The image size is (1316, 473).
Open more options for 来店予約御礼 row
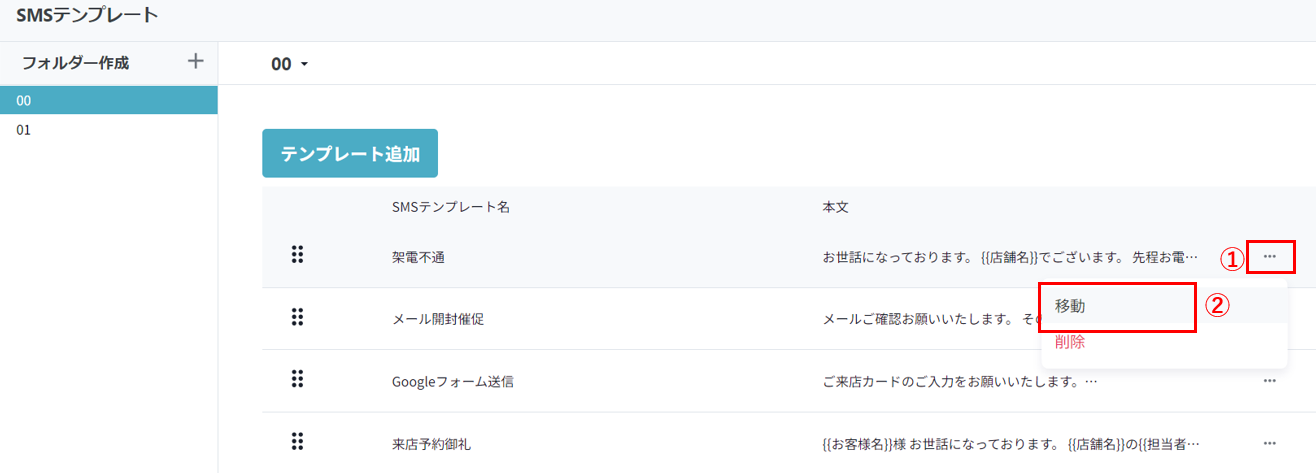click(1270, 443)
